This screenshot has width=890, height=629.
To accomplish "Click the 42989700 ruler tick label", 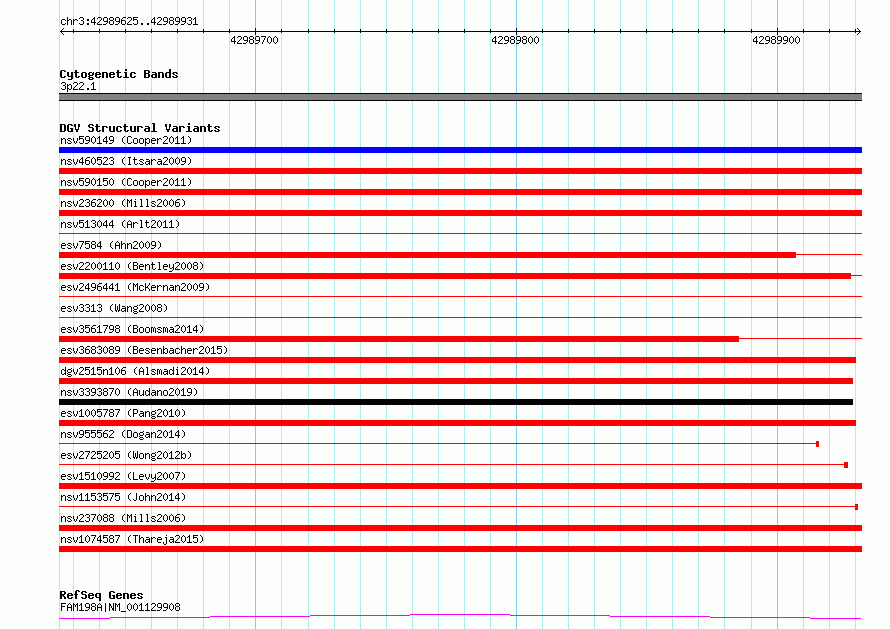I will [x=254, y=40].
